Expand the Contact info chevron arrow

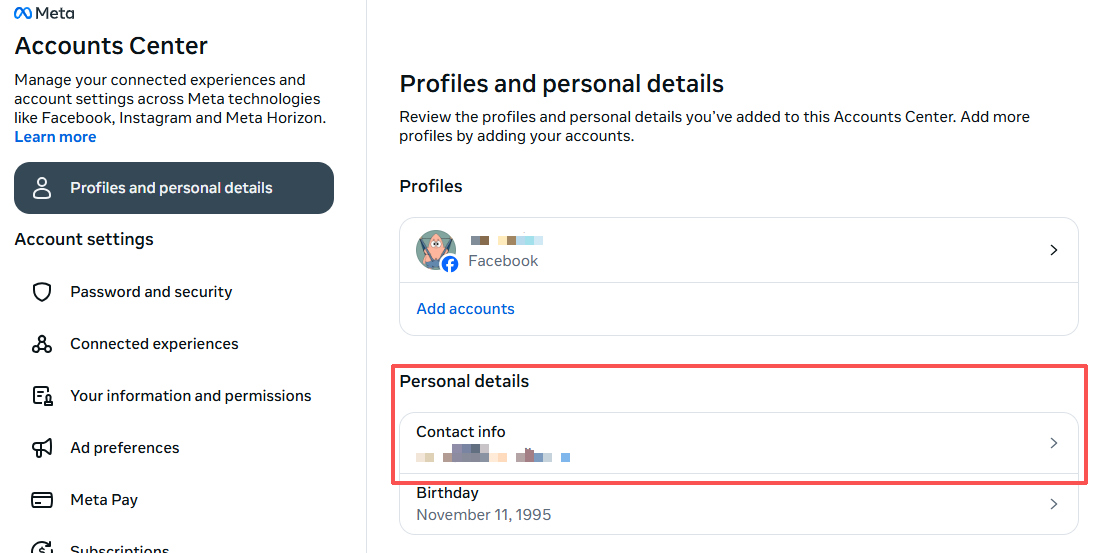coord(1053,443)
